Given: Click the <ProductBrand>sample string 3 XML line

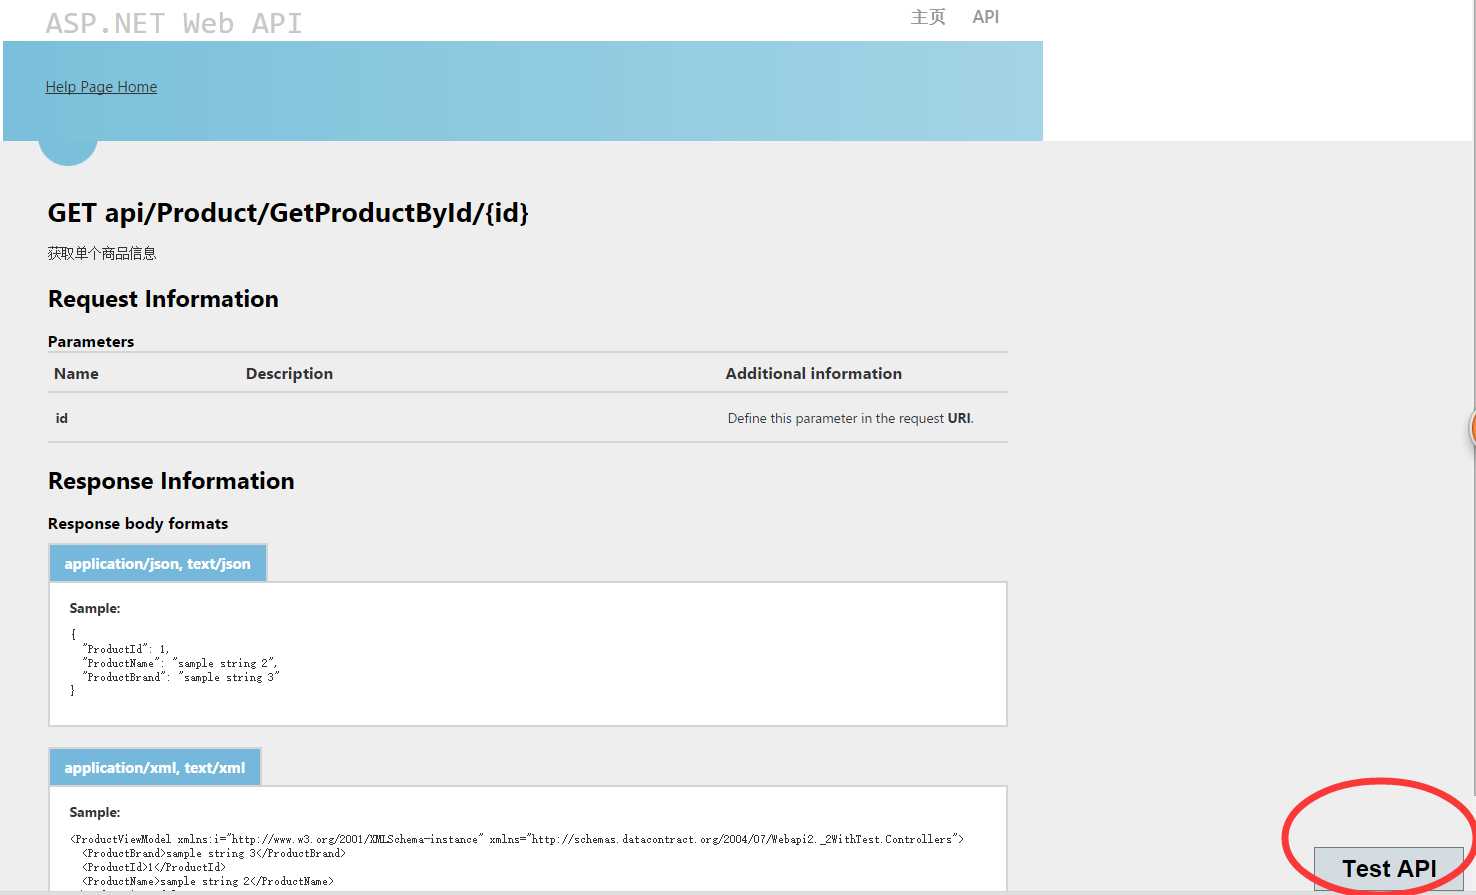Looking at the screenshot, I should pyautogui.click(x=214, y=853).
